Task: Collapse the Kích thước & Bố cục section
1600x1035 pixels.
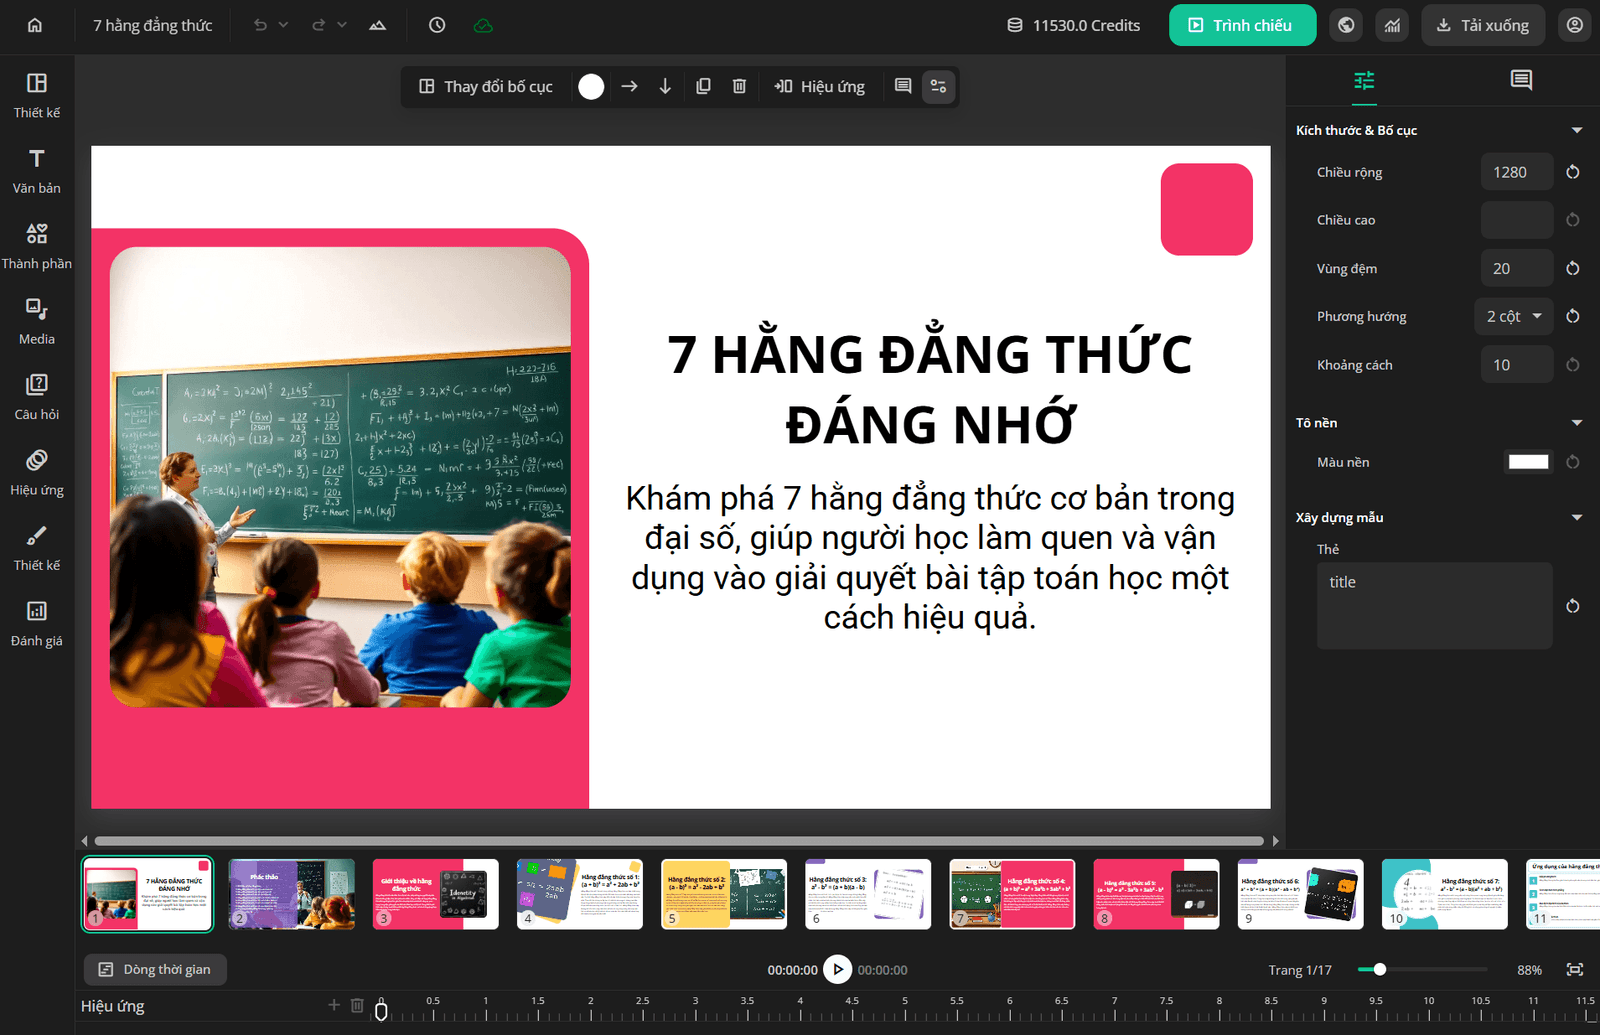Action: click(1577, 130)
